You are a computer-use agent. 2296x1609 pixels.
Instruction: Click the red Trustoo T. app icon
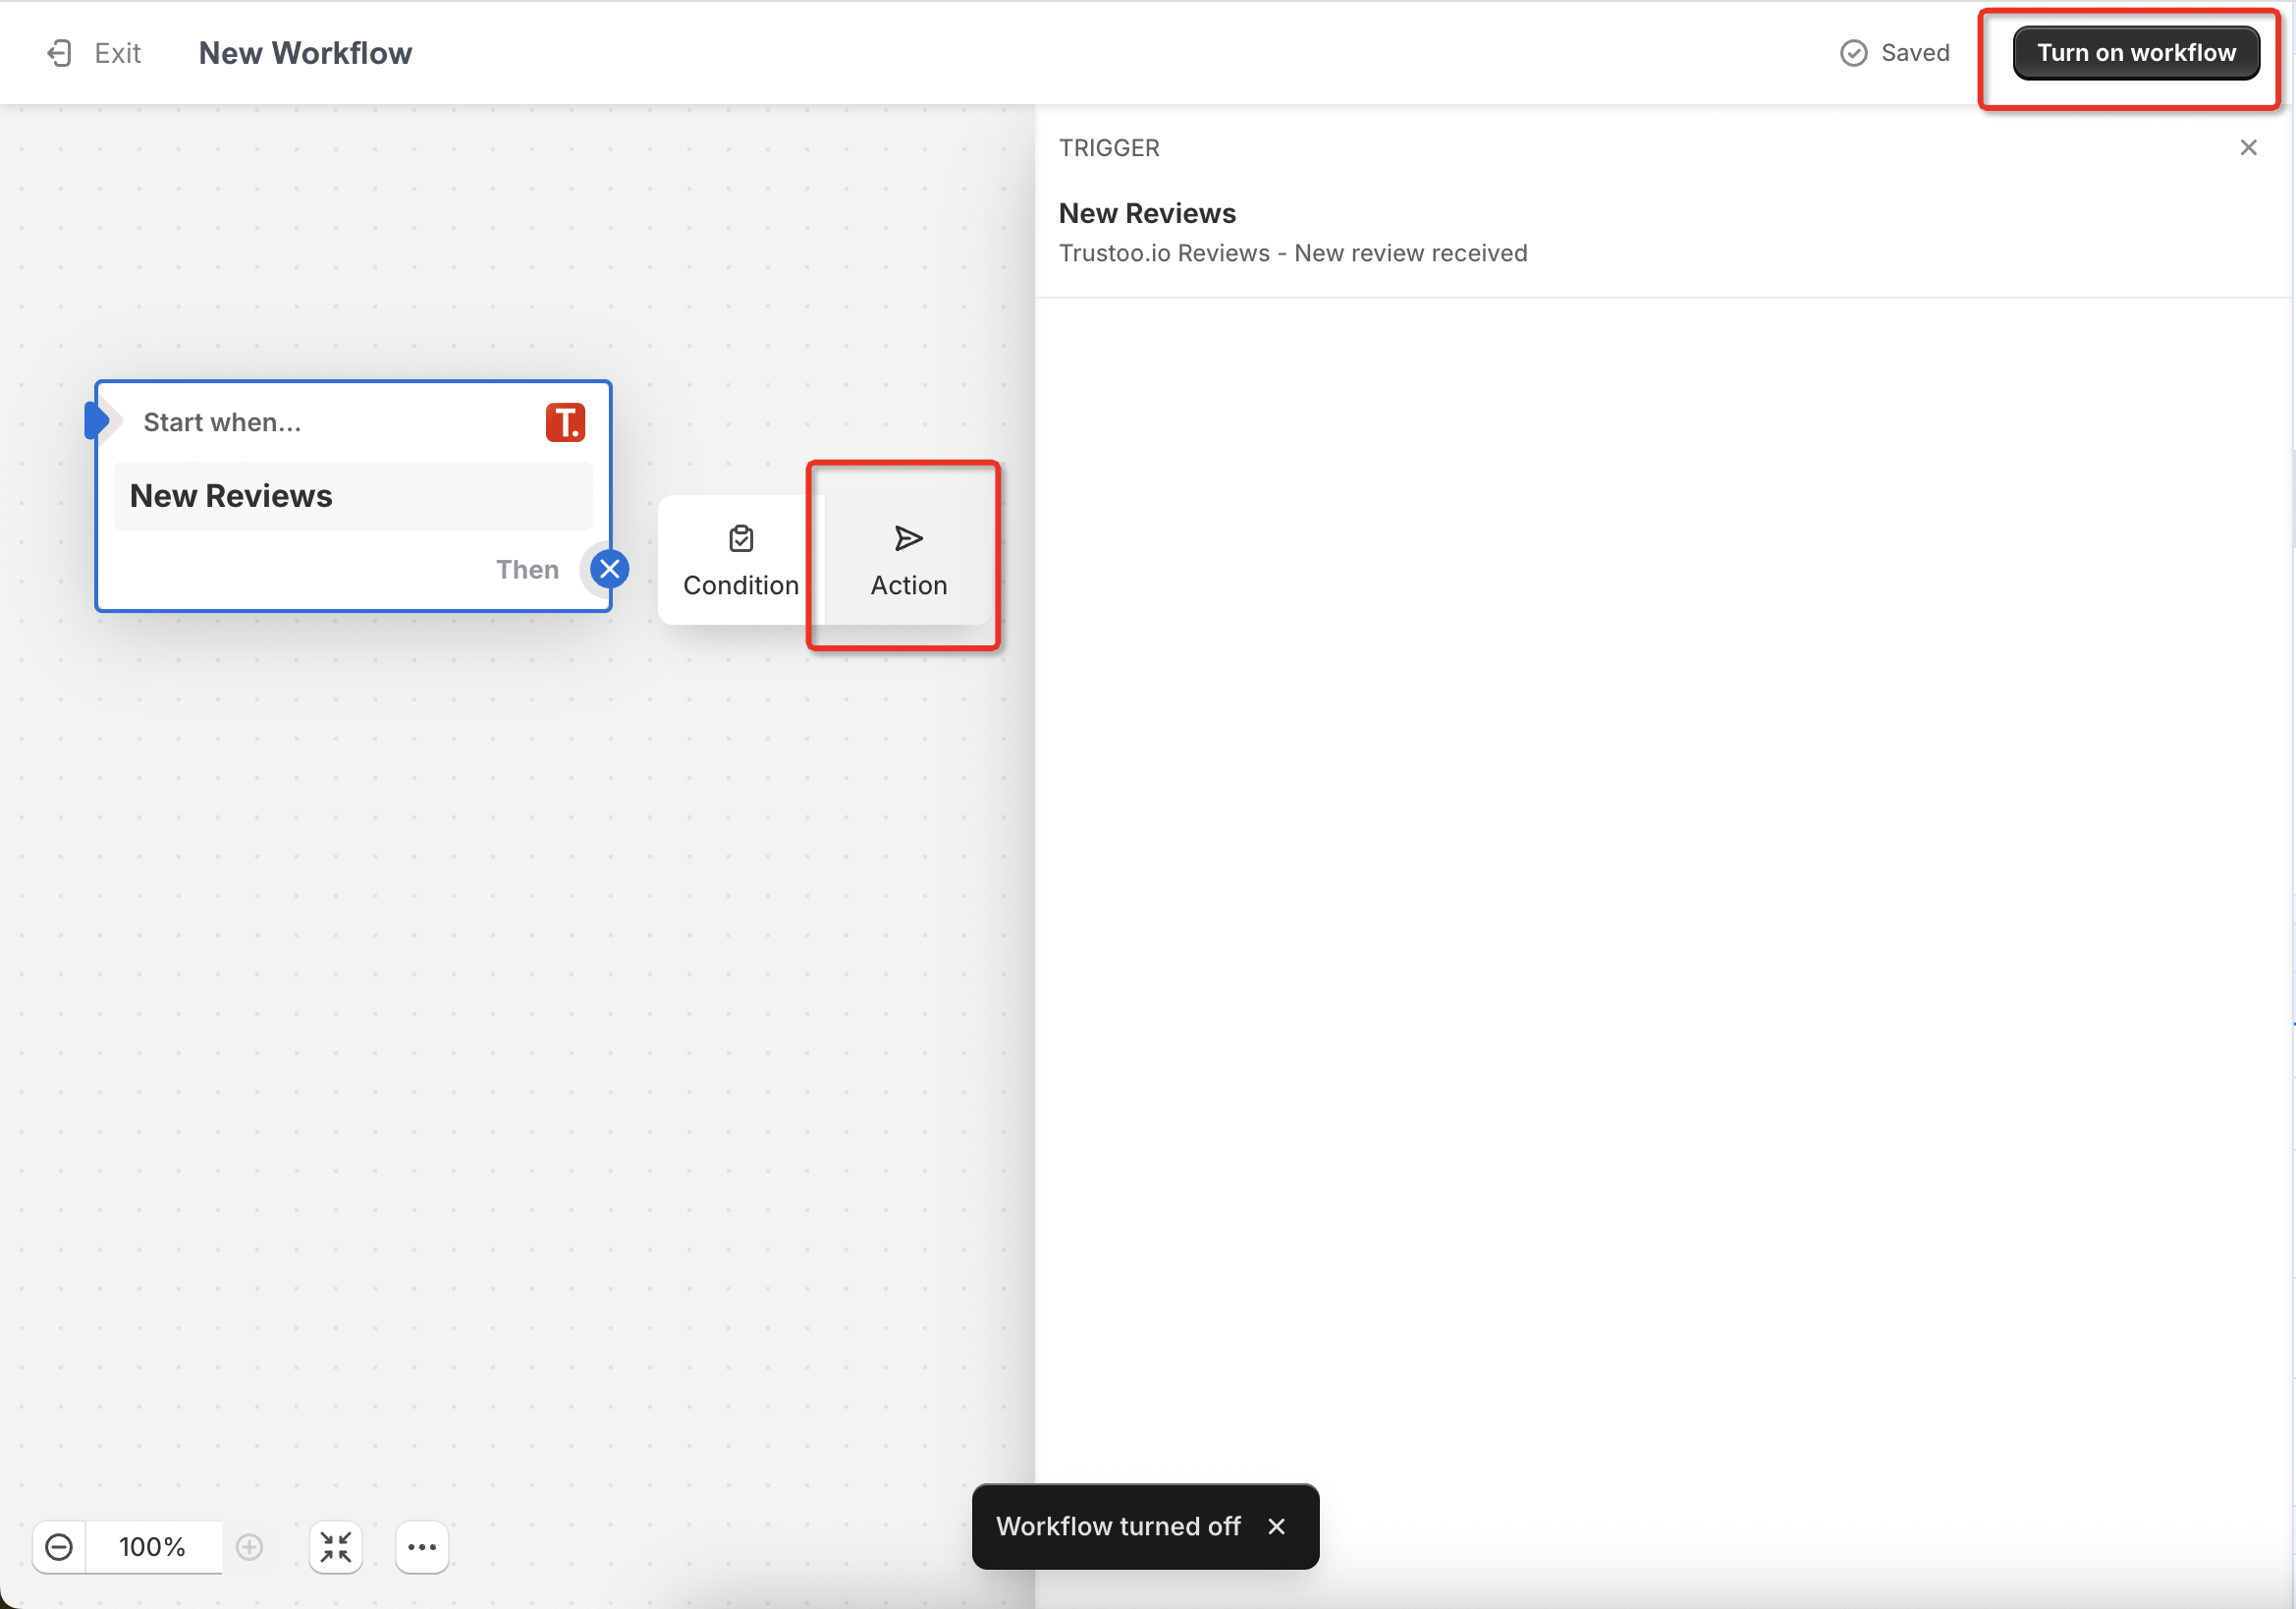click(x=565, y=422)
